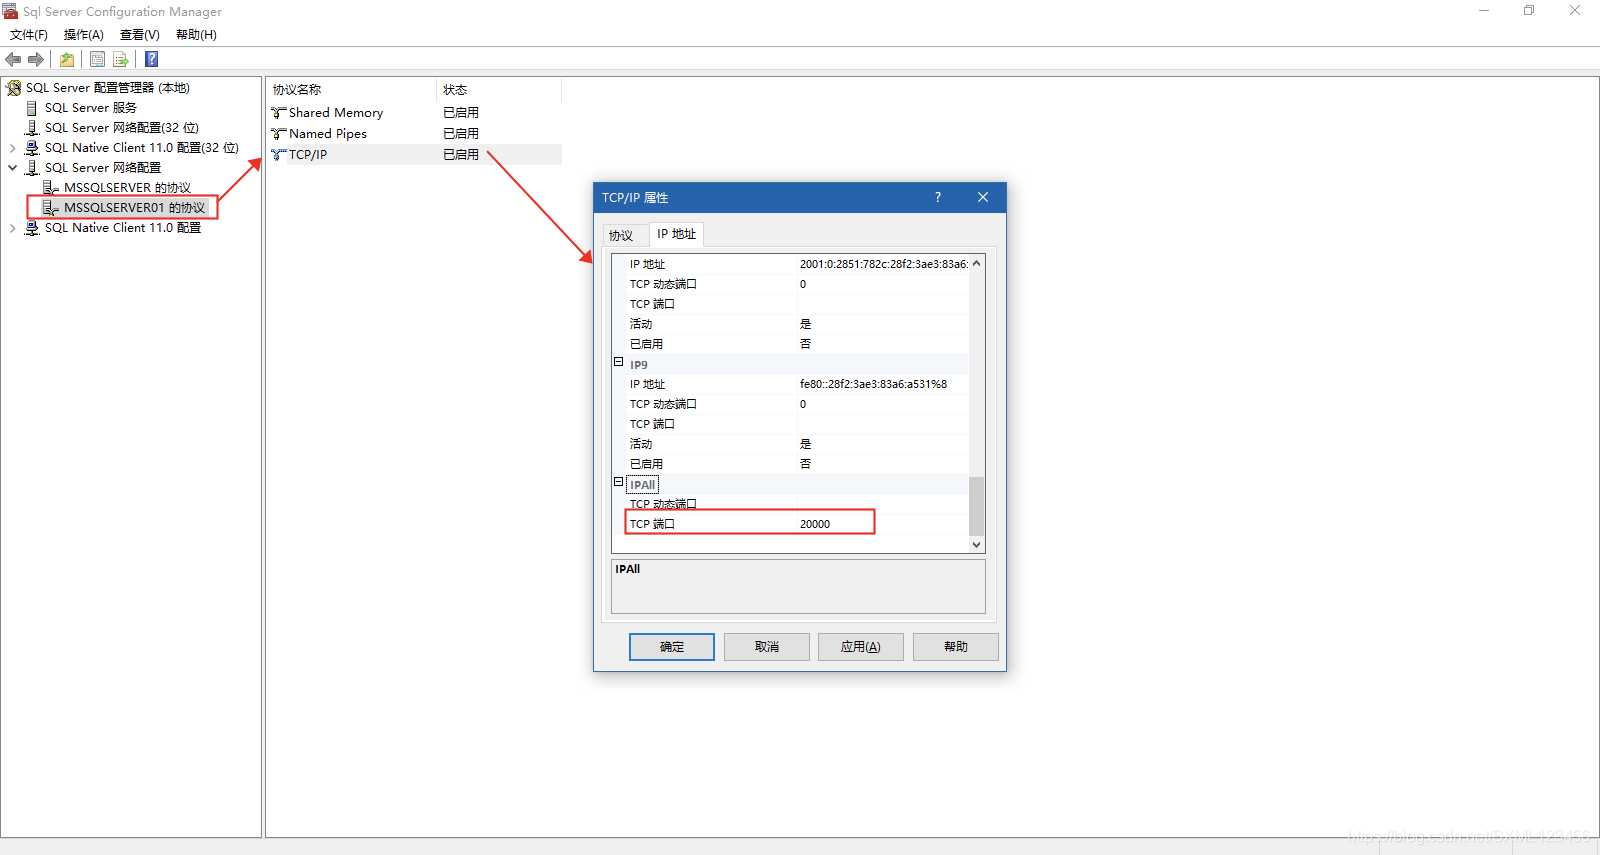
Task: Click the MSSQLSERVER 的协议 protocol icon
Action: pos(51,188)
